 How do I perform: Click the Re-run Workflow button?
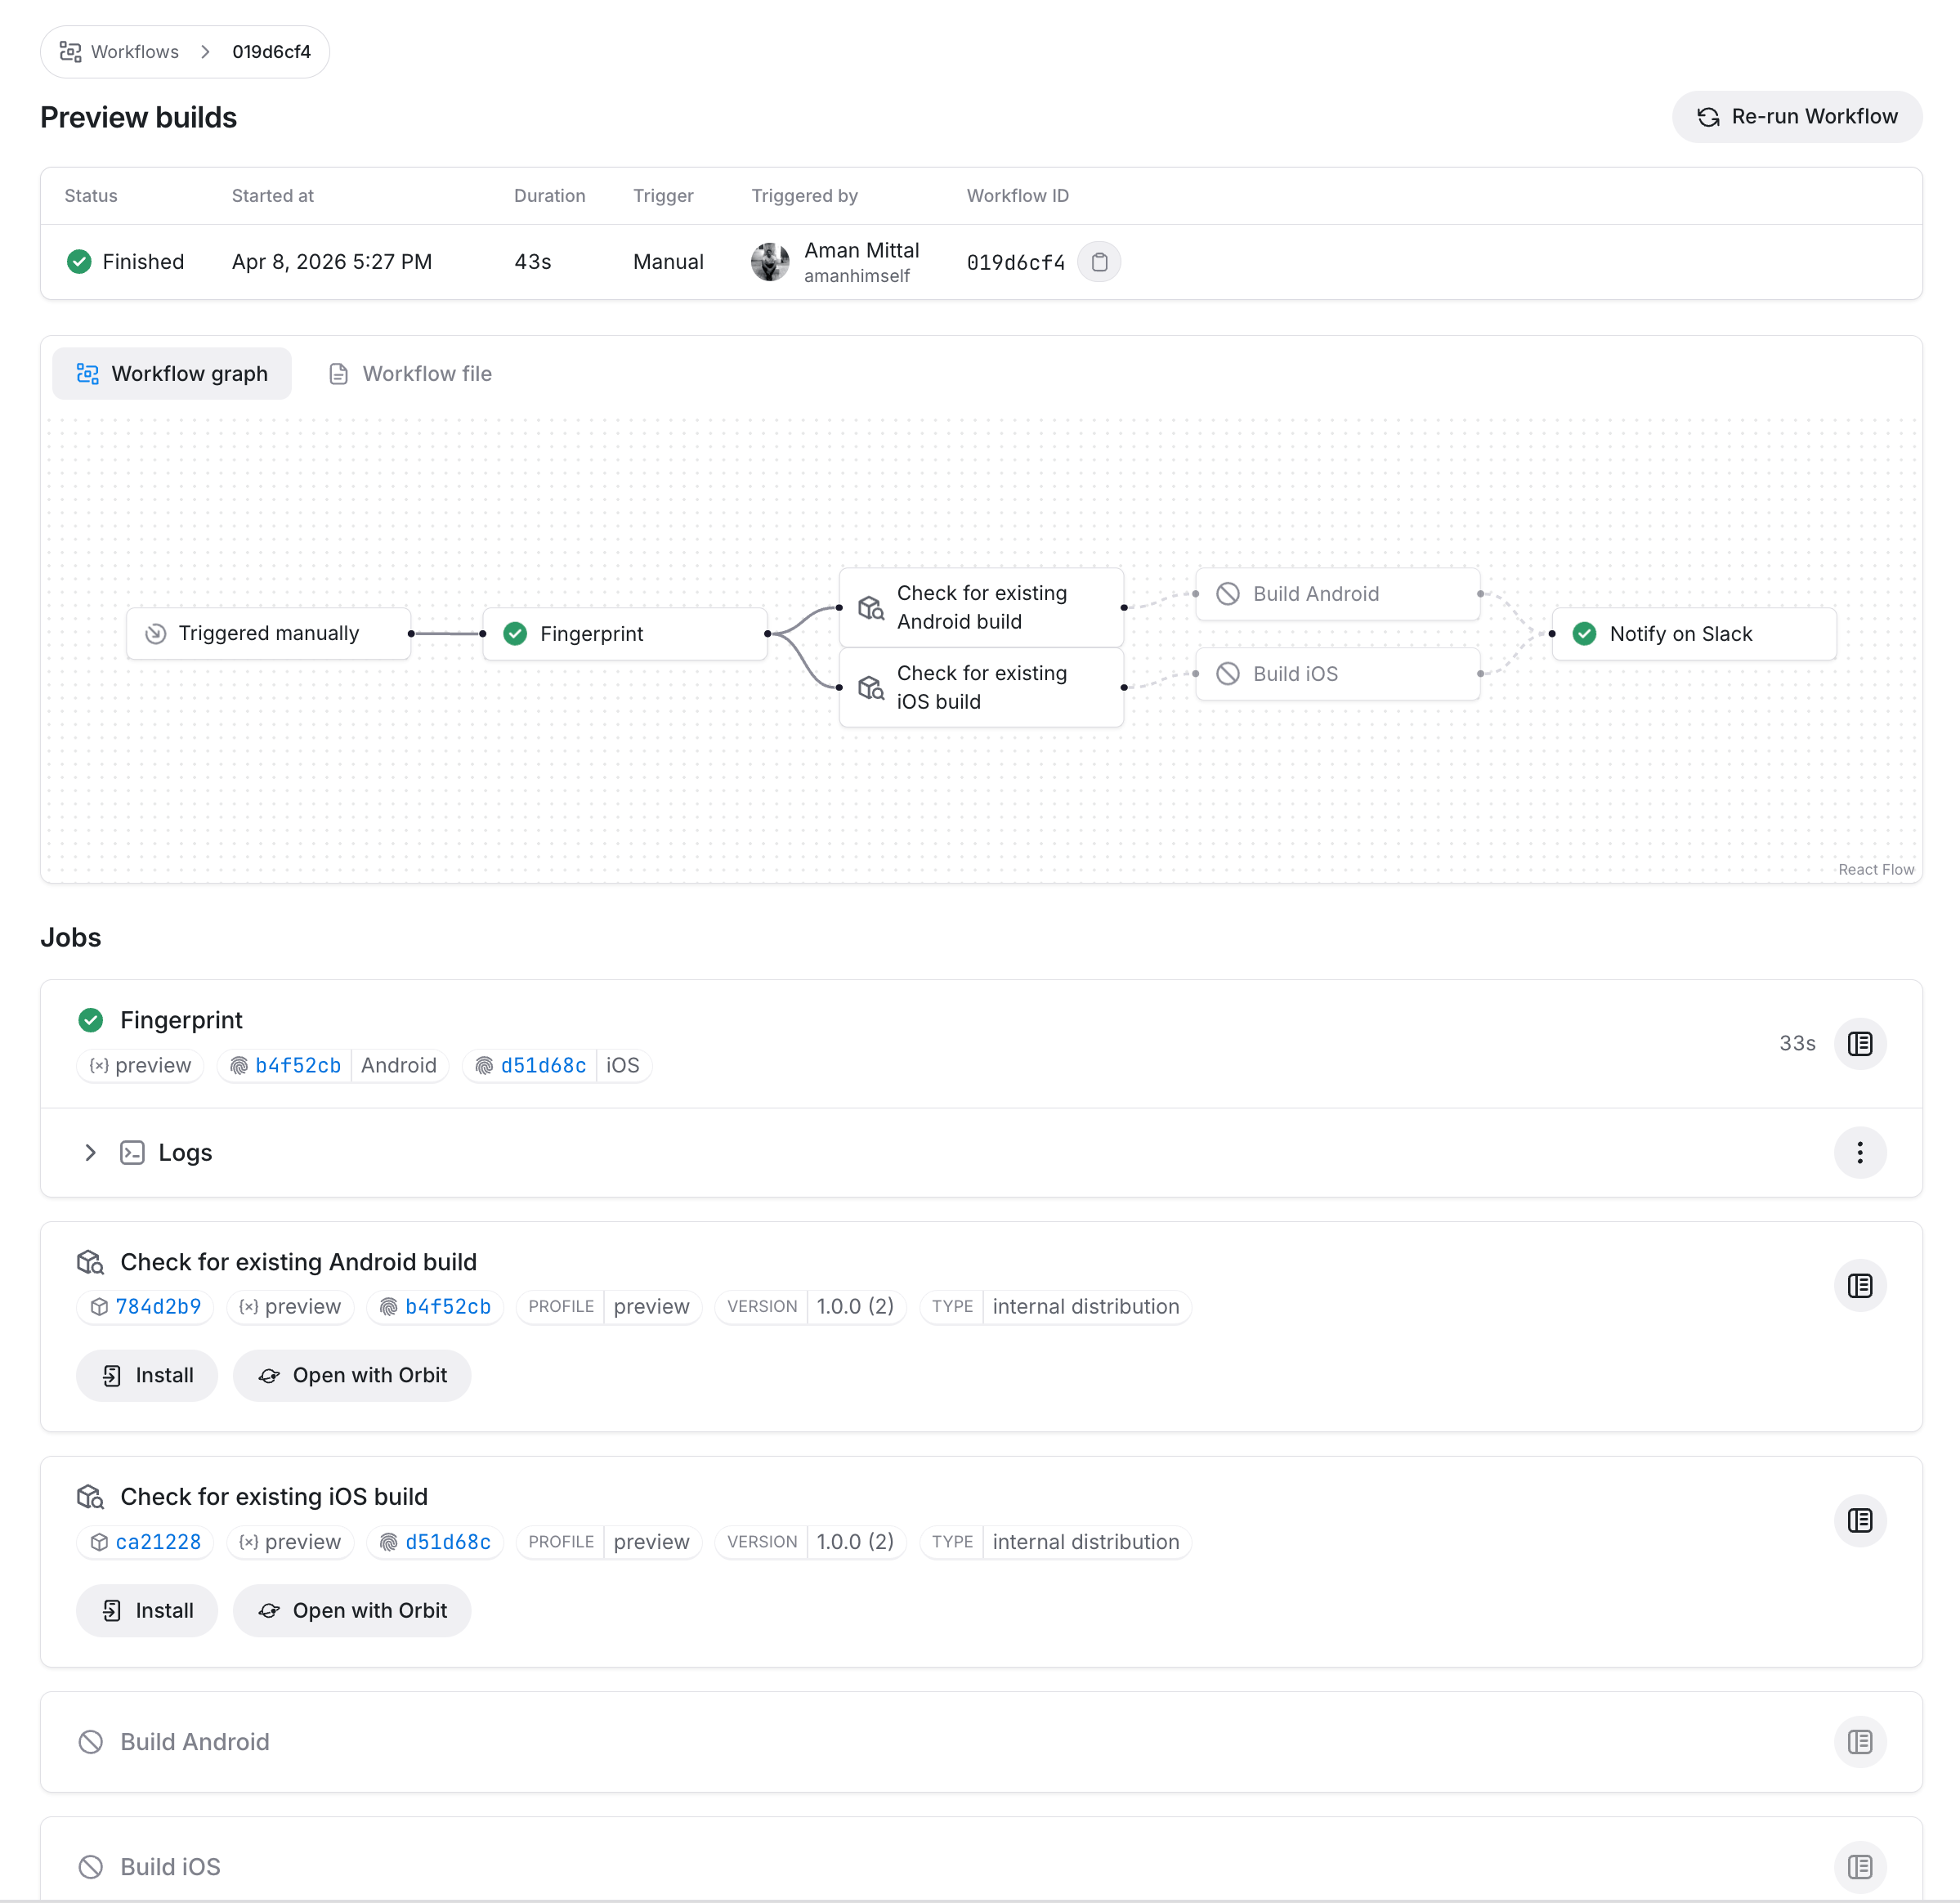coord(1797,117)
